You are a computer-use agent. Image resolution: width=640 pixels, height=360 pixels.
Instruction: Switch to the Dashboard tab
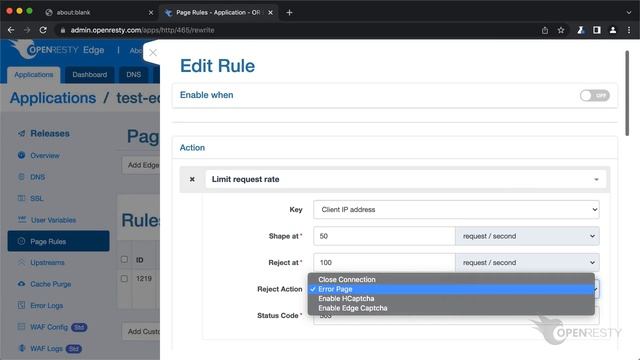[x=90, y=75]
